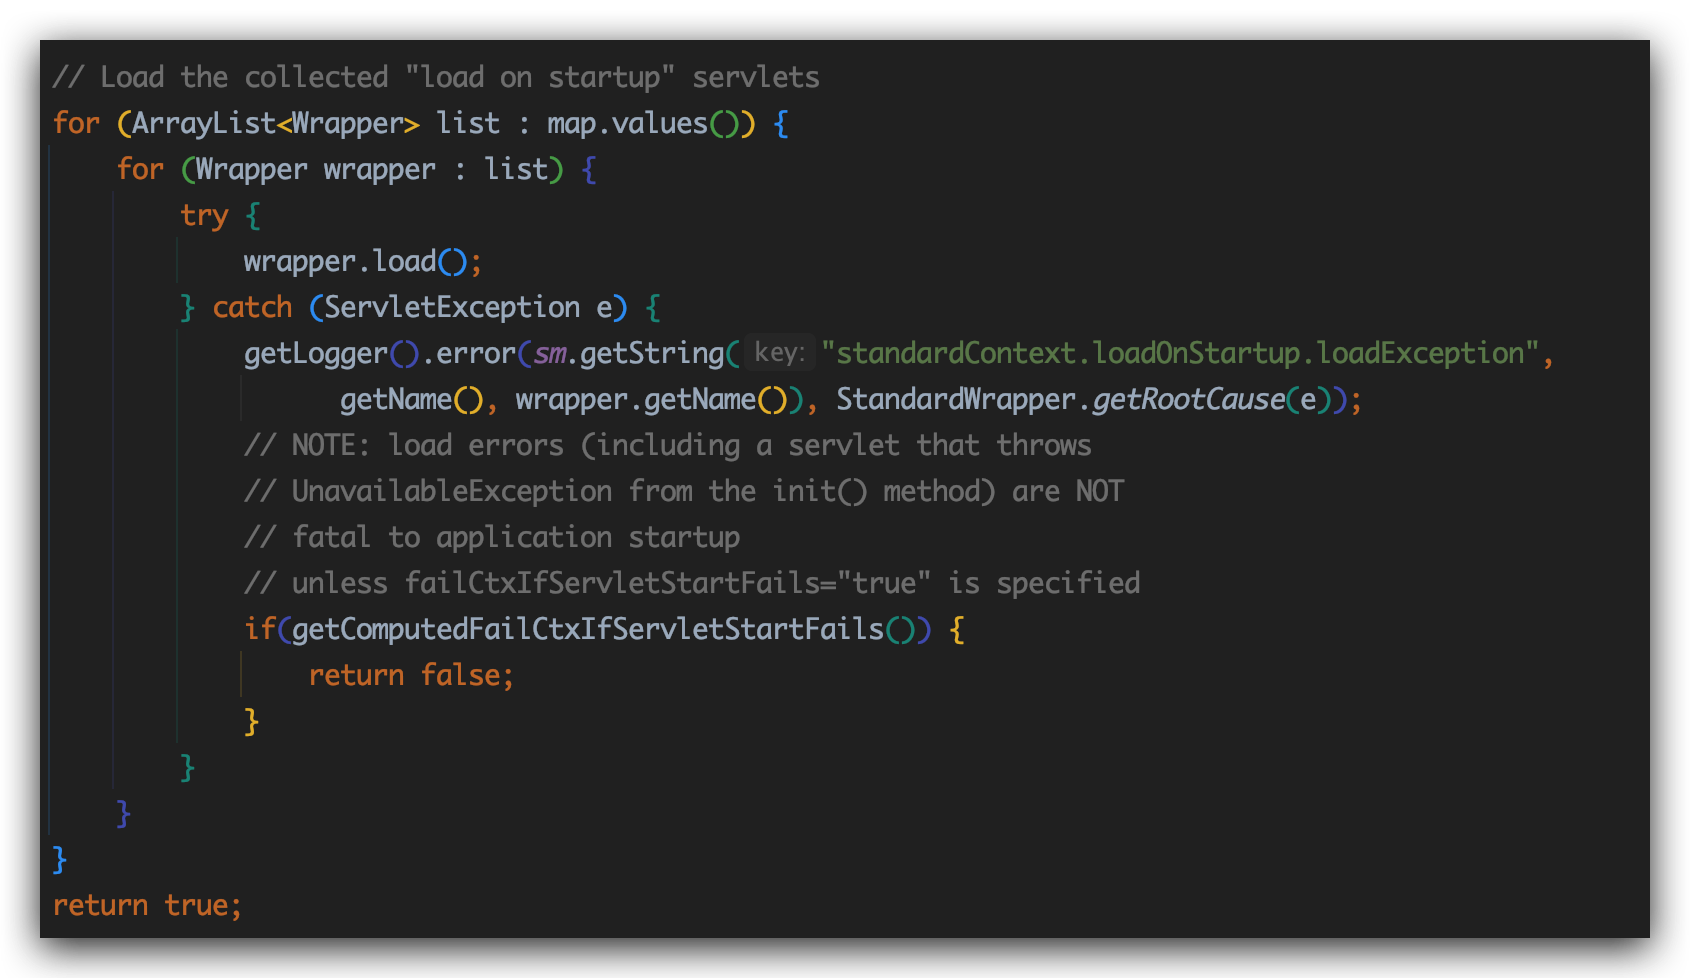Click the try keyword
Screen dimensions: 1690x978
tap(204, 215)
